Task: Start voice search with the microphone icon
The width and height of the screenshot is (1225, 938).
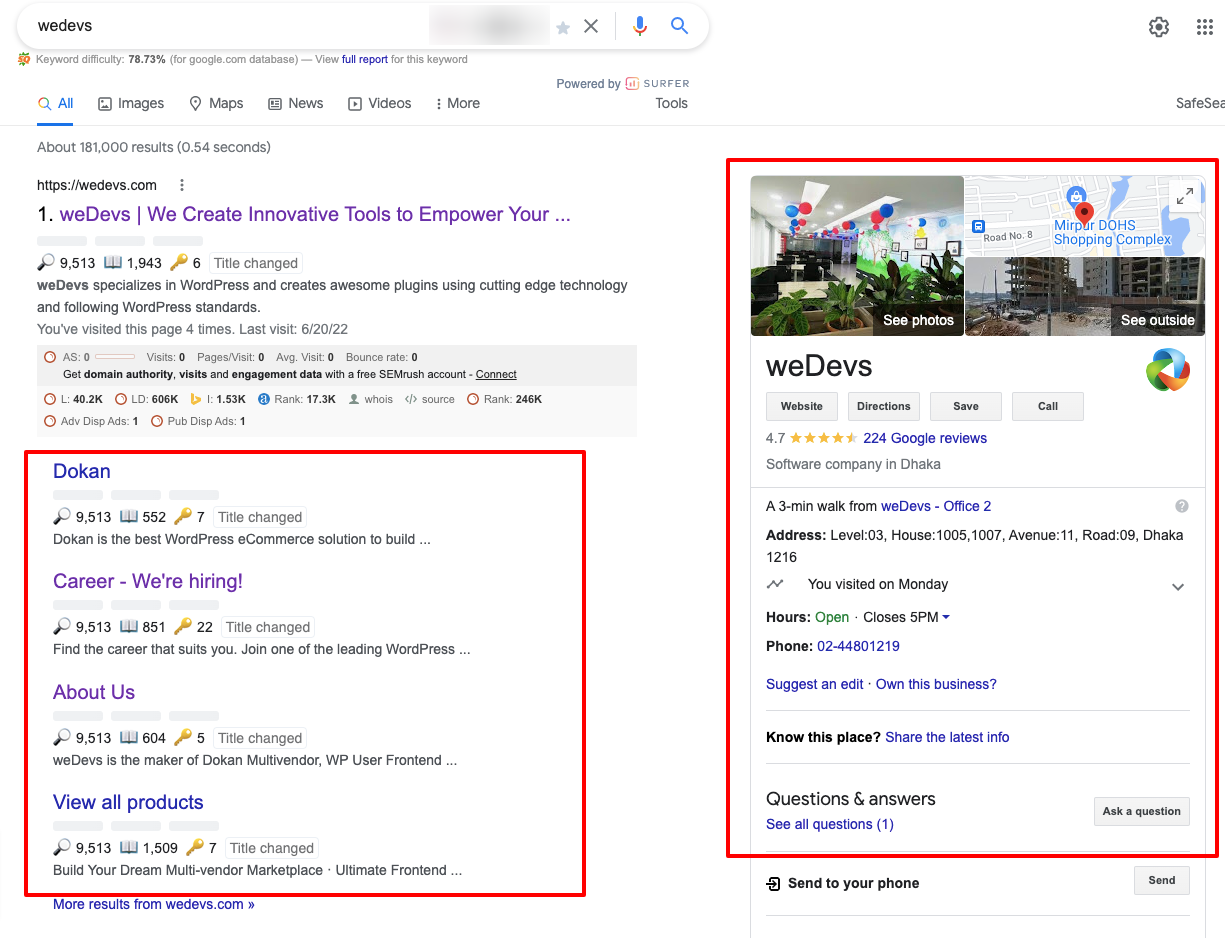Action: (640, 26)
